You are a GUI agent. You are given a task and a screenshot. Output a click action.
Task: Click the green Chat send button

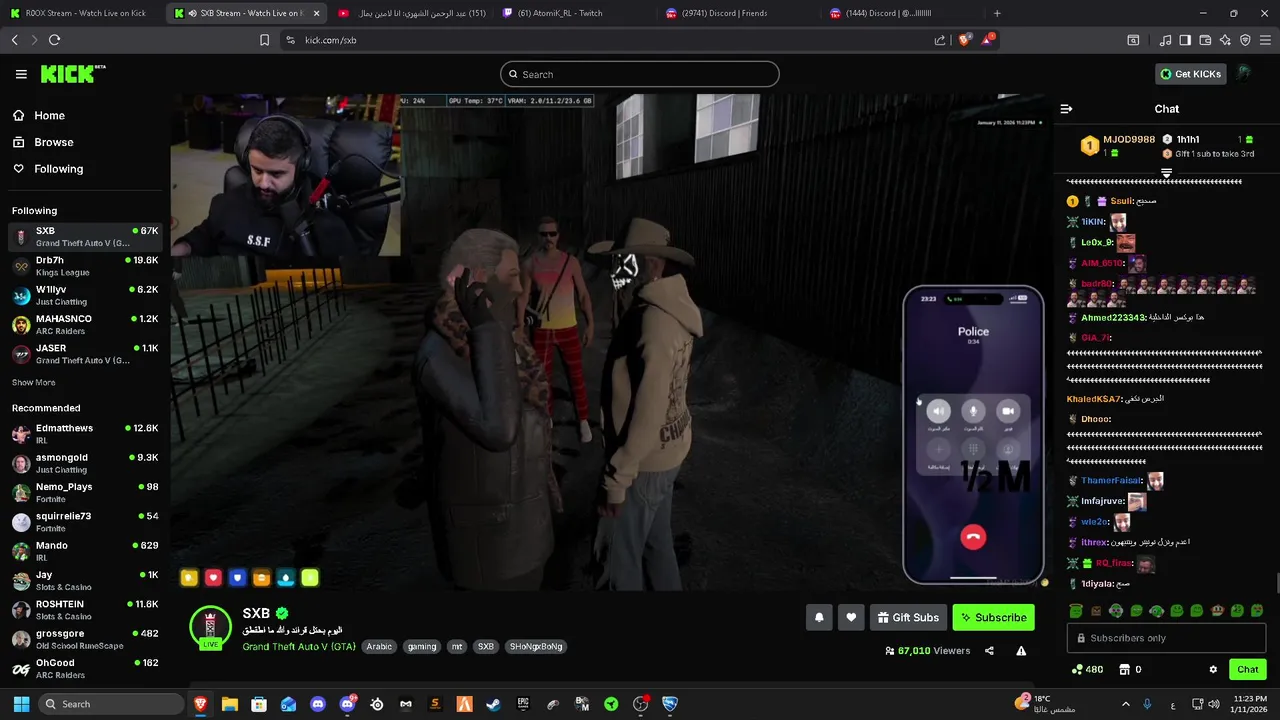point(1248,670)
